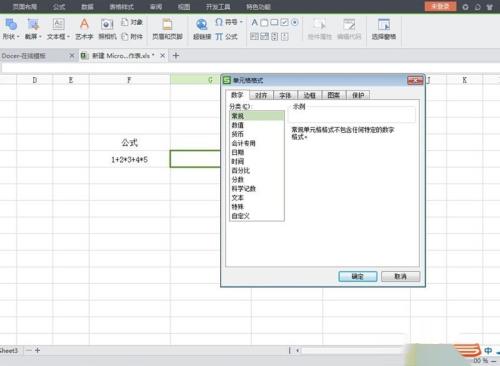Select the checkbox form control icon

click(284, 22)
